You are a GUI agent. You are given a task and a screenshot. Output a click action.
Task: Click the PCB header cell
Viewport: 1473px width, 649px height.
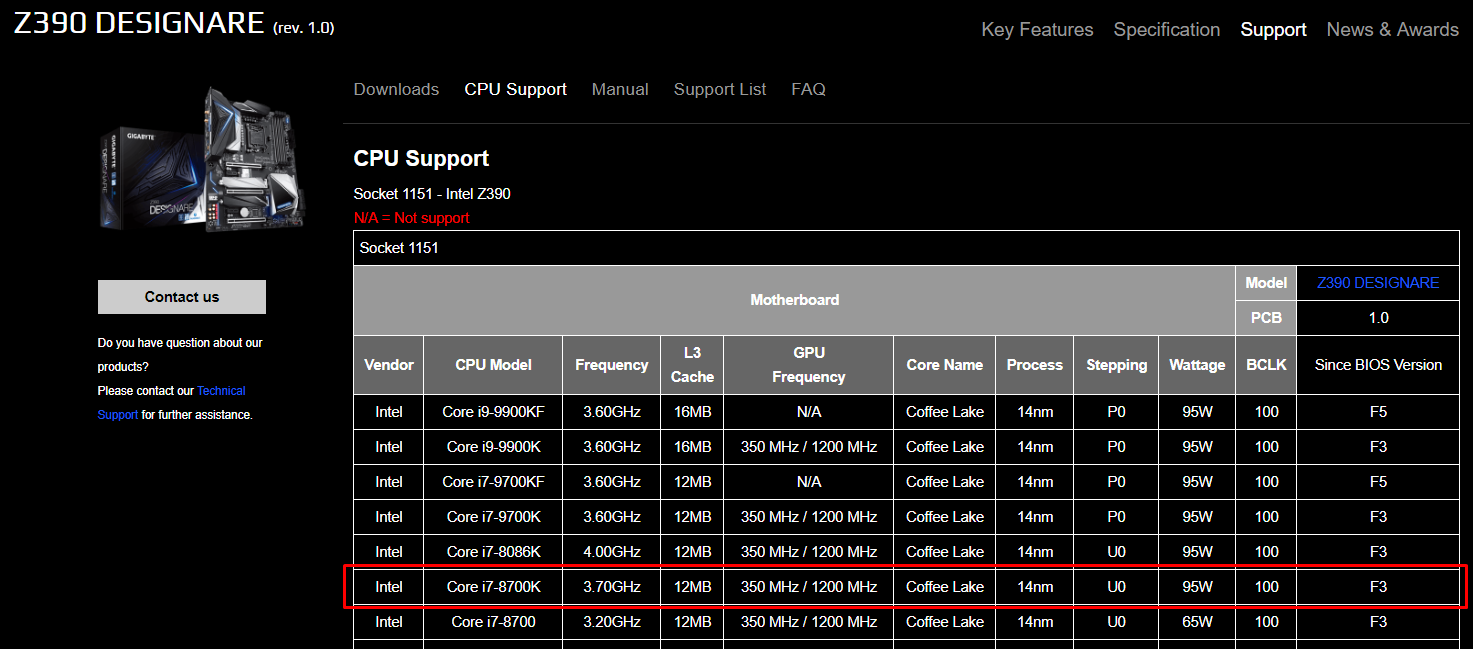point(1266,318)
